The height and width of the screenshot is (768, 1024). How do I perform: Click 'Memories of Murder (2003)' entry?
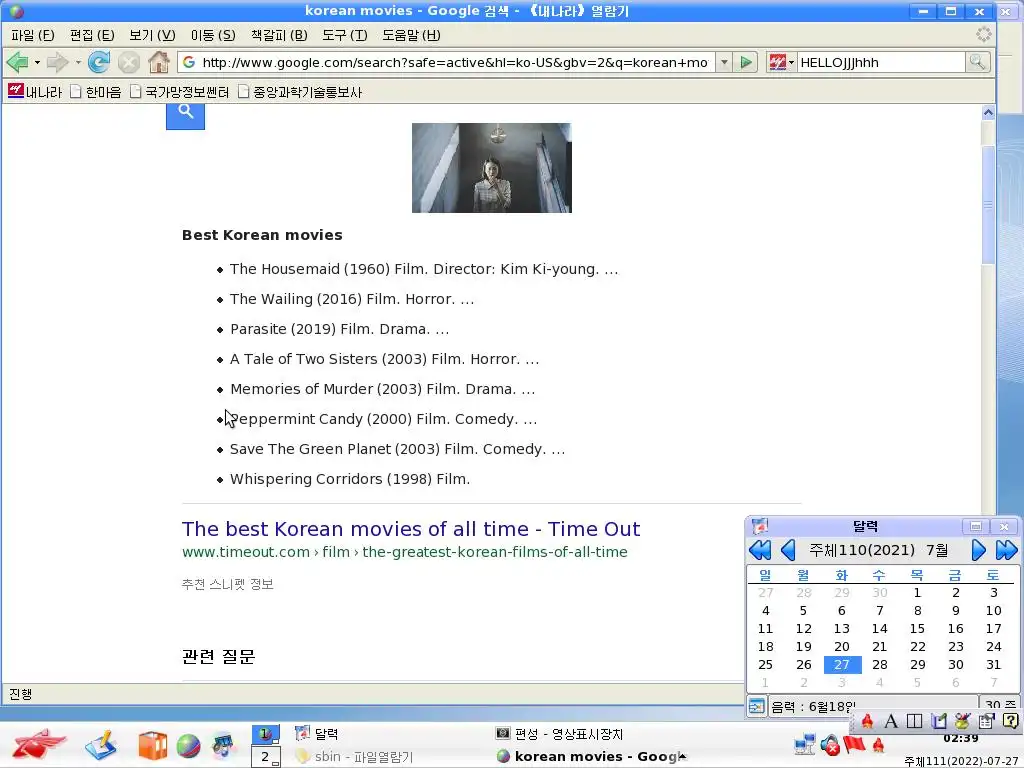tap(382, 389)
